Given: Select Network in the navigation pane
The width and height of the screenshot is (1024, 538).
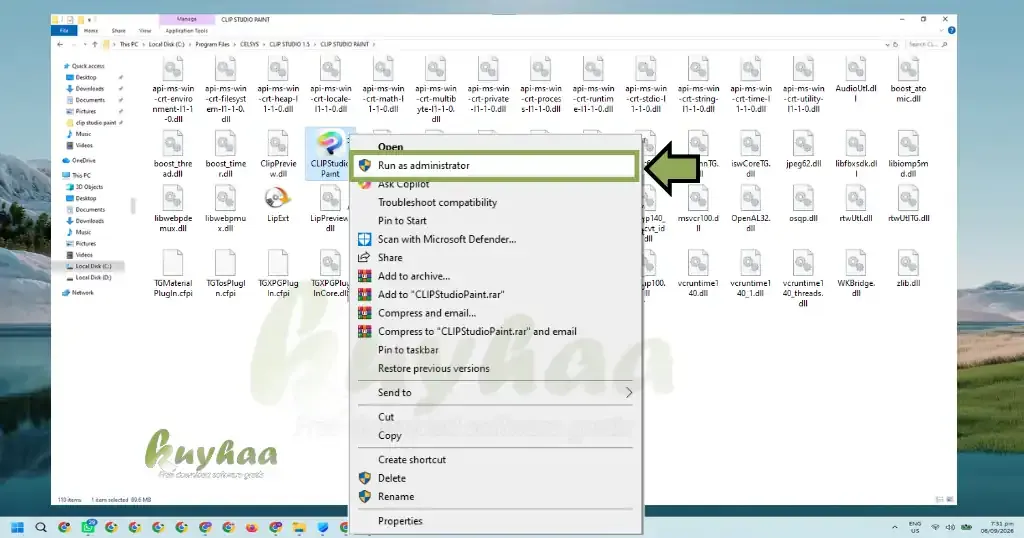Looking at the screenshot, I should click(x=78, y=293).
